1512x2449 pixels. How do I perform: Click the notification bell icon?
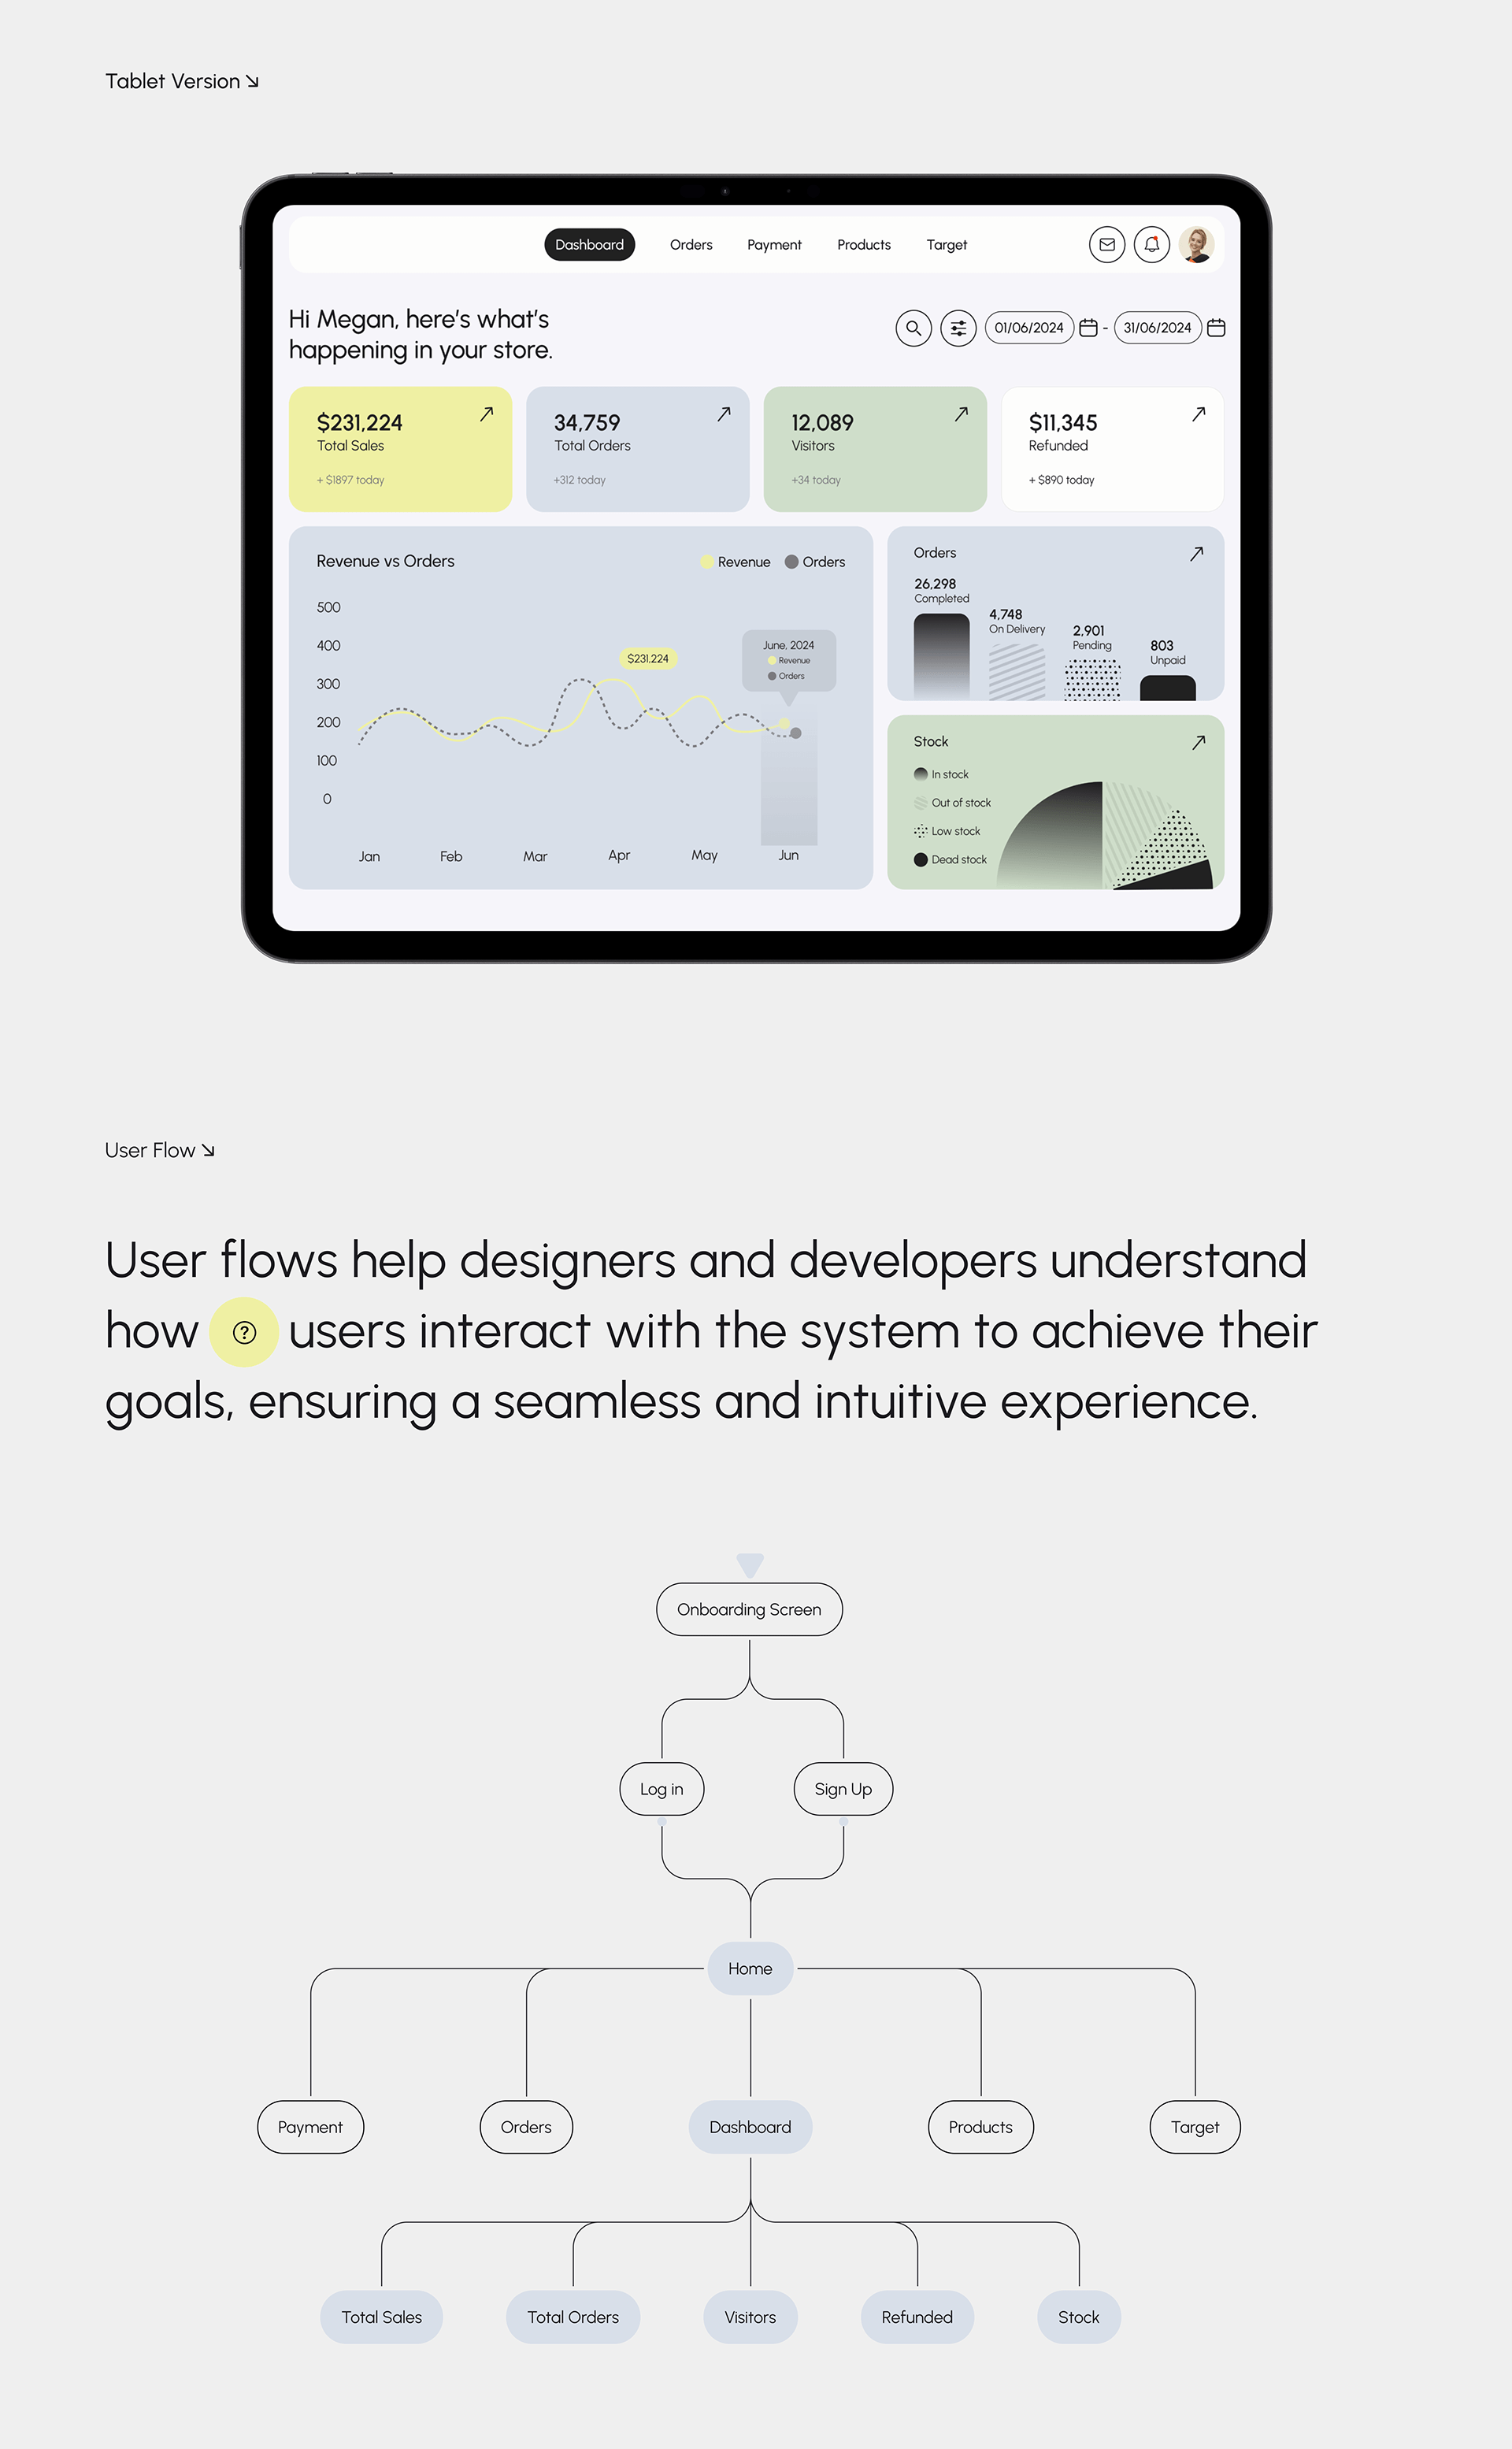tap(1154, 243)
